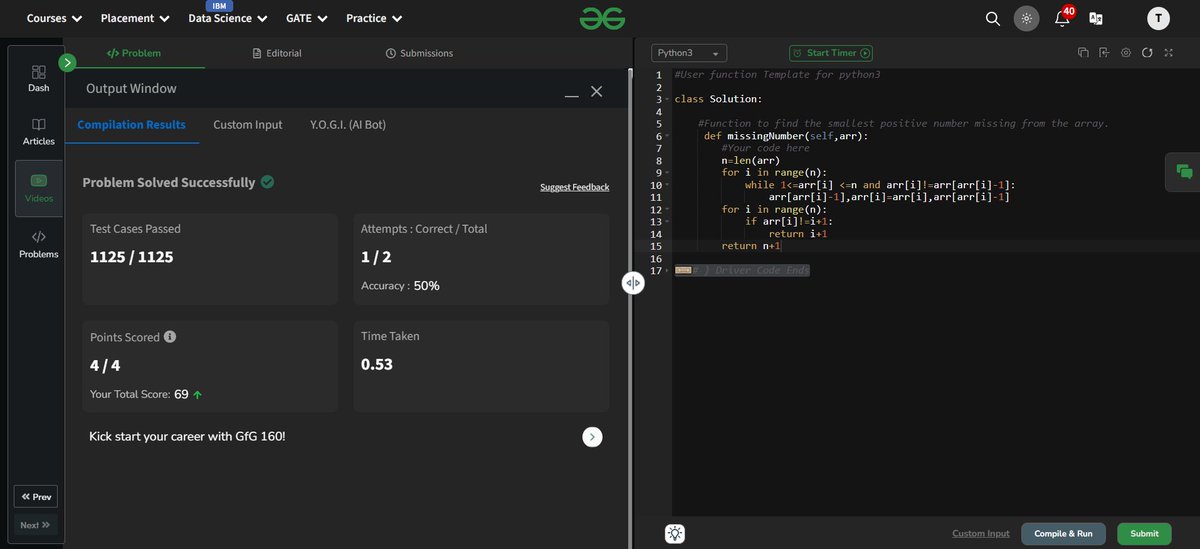
Task: Expand the Courses dropdown menu
Action: coord(54,18)
